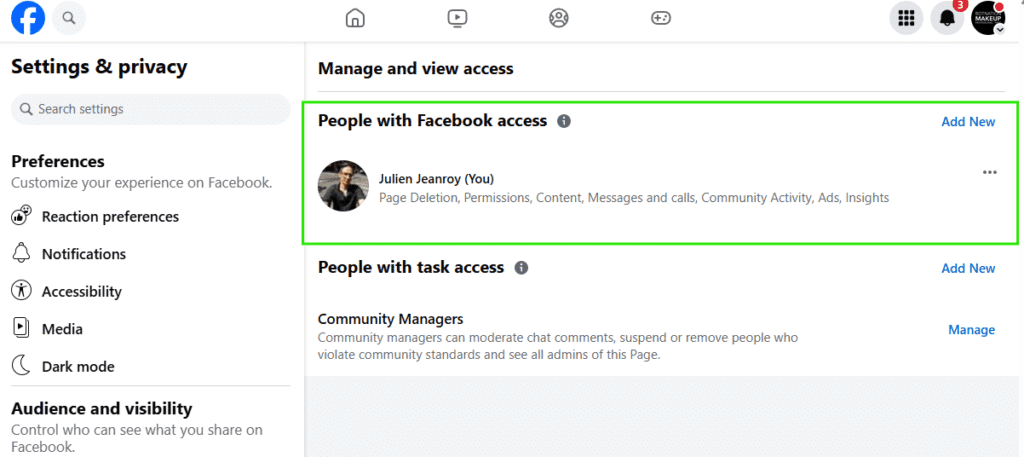Click Manage for Community Managers
Screen dimensions: 1024x457
971,330
